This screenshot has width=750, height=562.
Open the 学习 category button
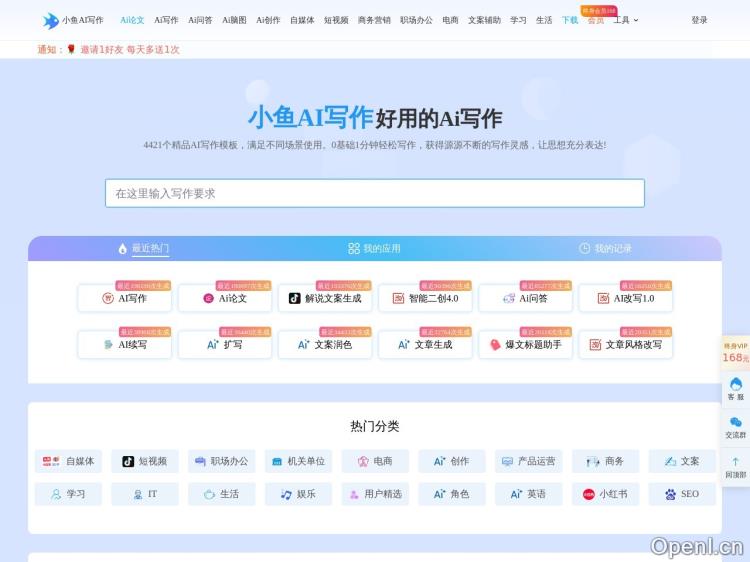point(68,494)
